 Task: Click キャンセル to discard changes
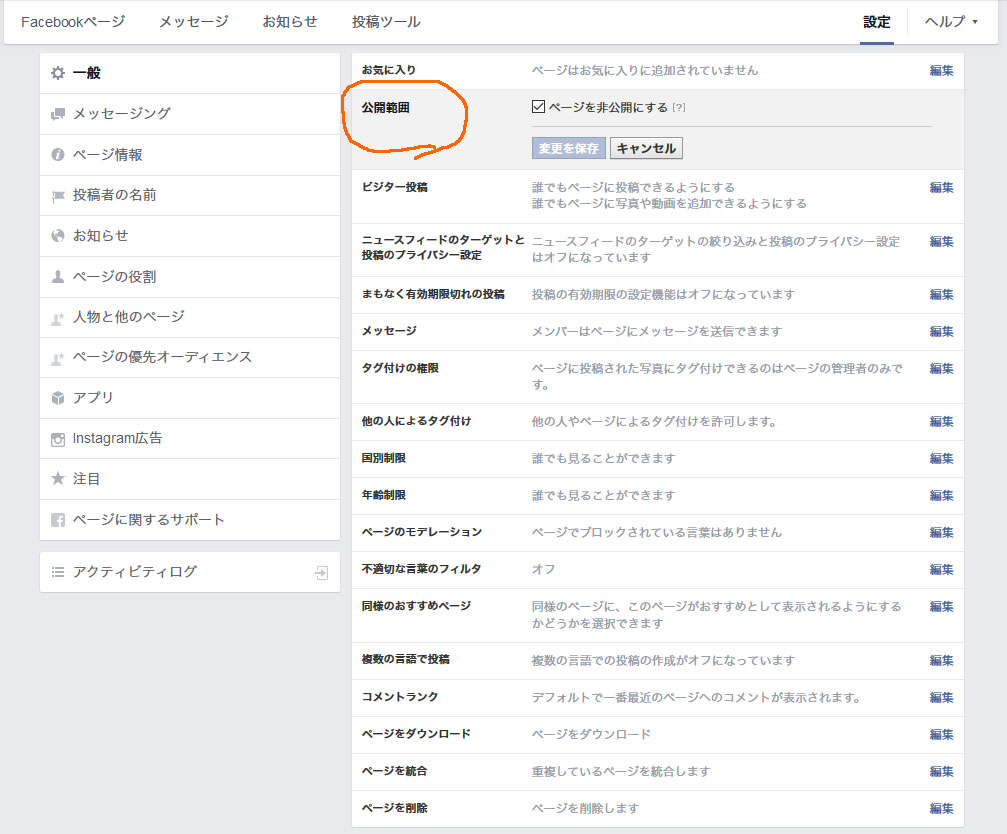[648, 147]
